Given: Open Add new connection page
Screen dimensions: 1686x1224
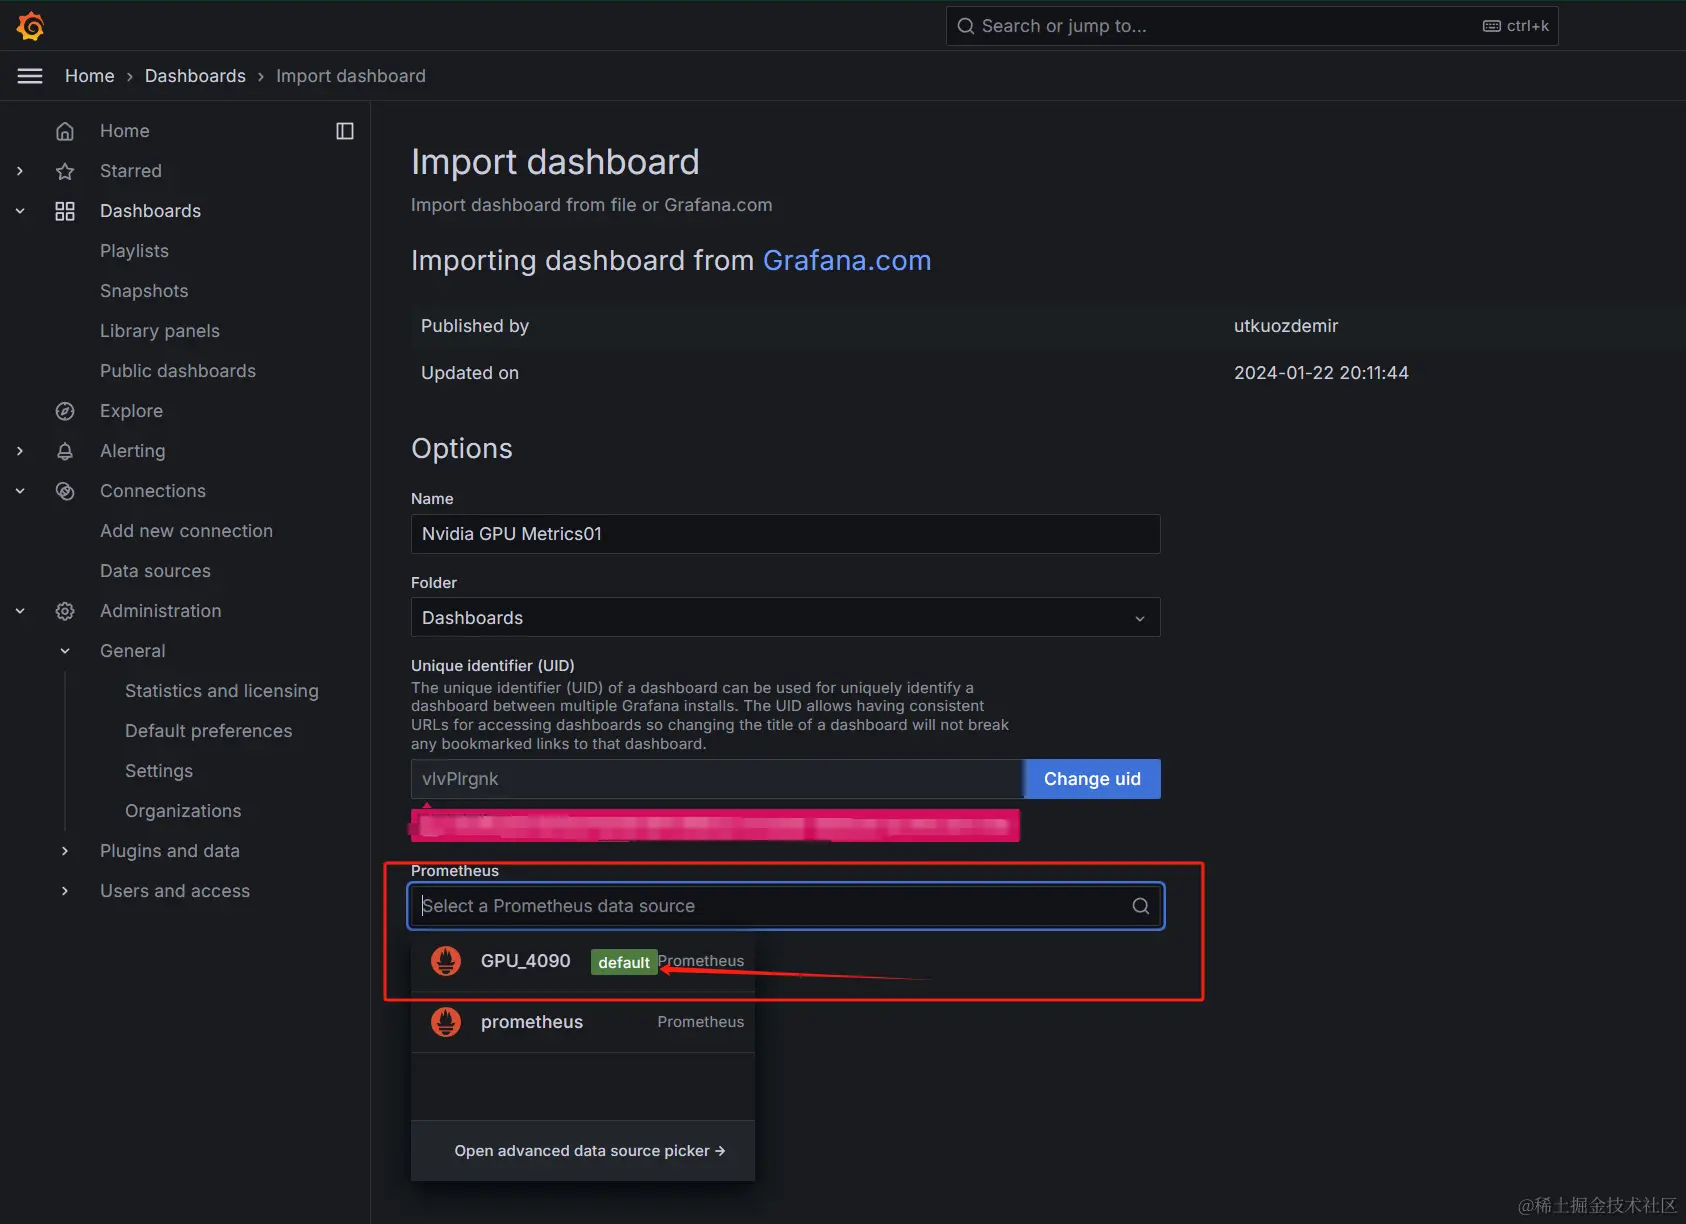Looking at the screenshot, I should coord(186,531).
